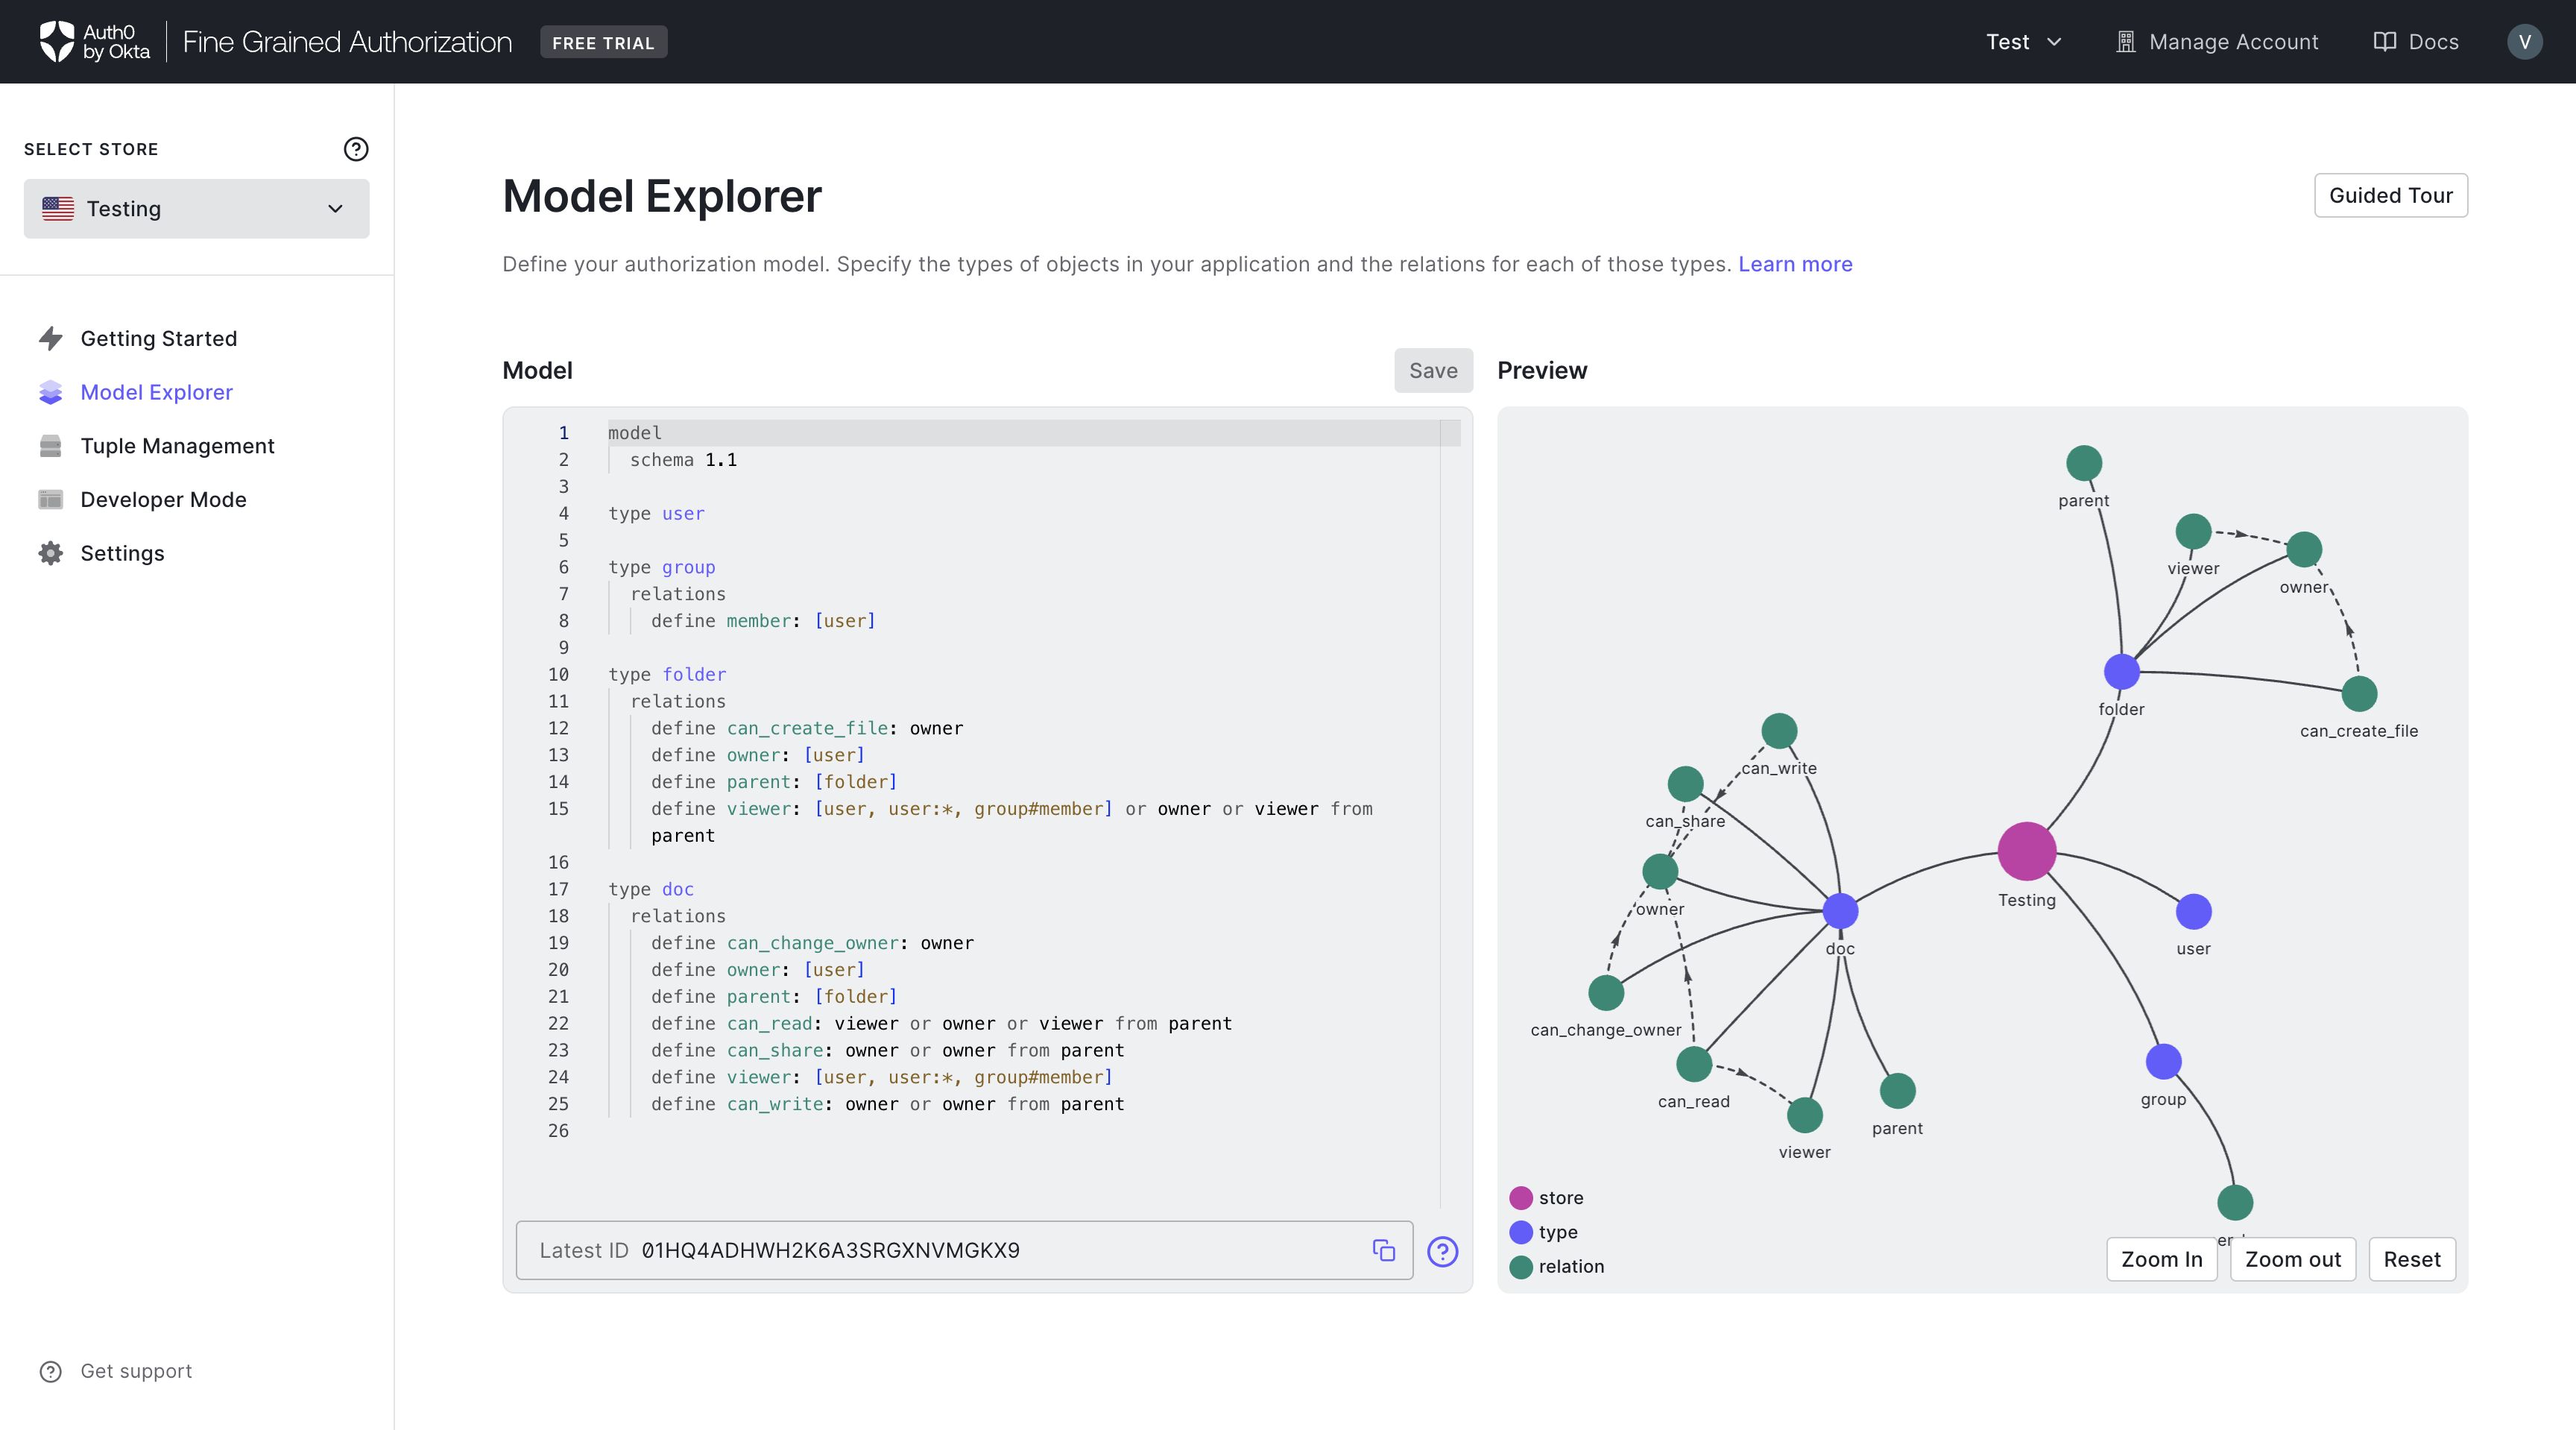Viewport: 2576px width, 1430px height.
Task: Click the store legend color dot
Action: 1520,1197
